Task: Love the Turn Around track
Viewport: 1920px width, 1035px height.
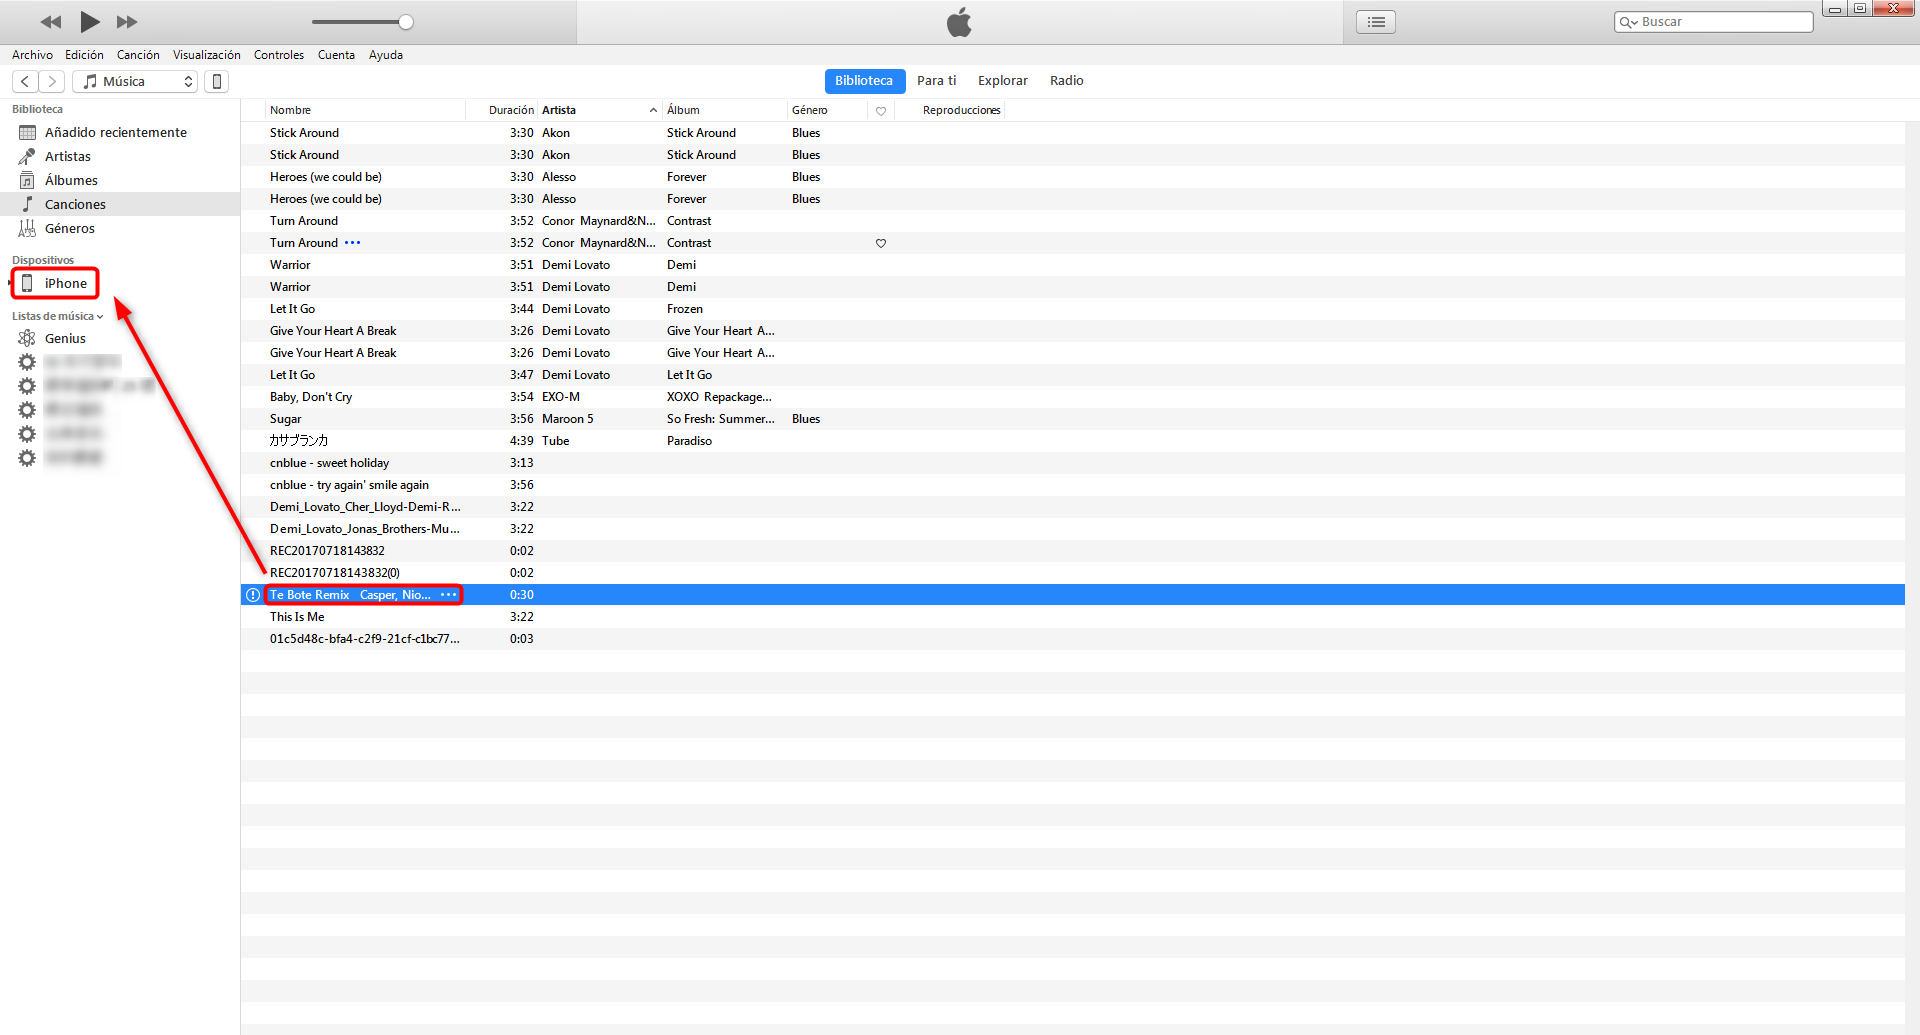Action: pyautogui.click(x=880, y=243)
